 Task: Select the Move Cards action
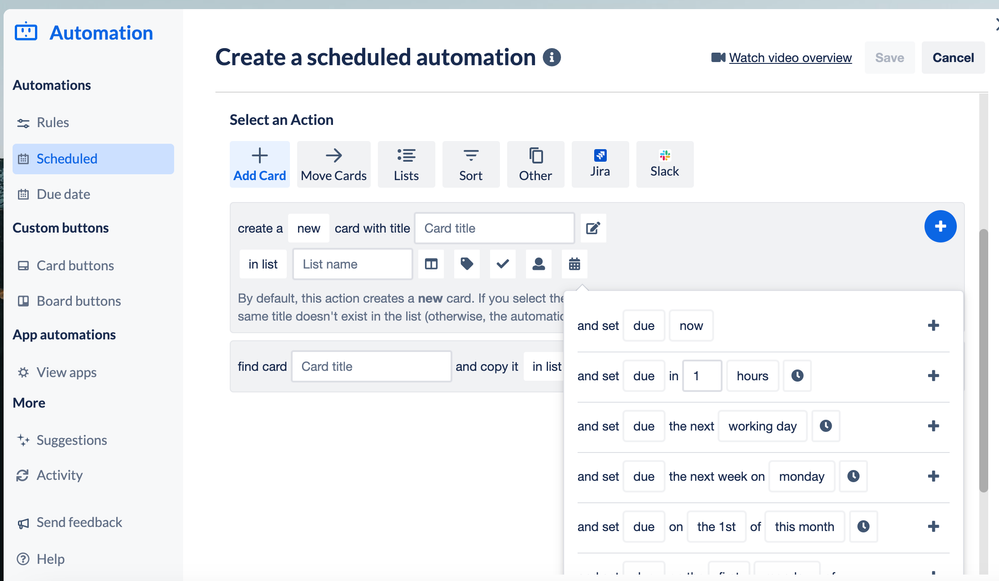tap(334, 164)
